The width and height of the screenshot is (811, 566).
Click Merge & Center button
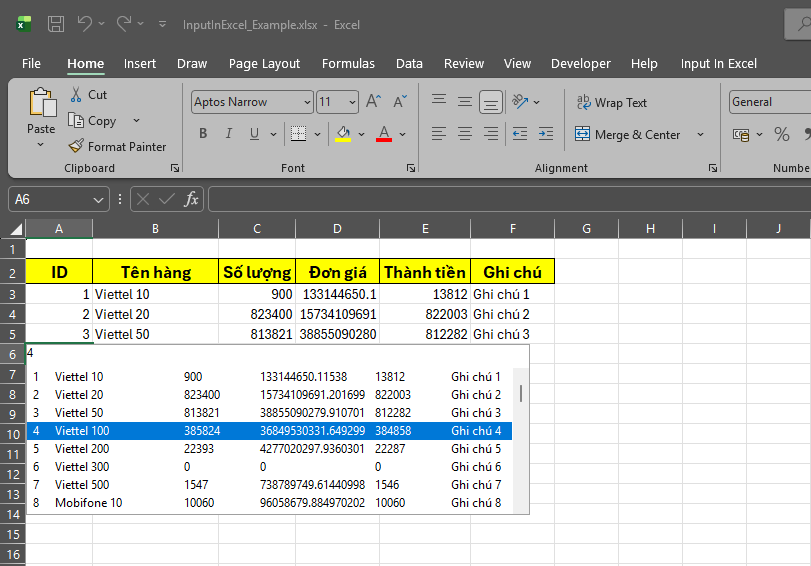(627, 135)
